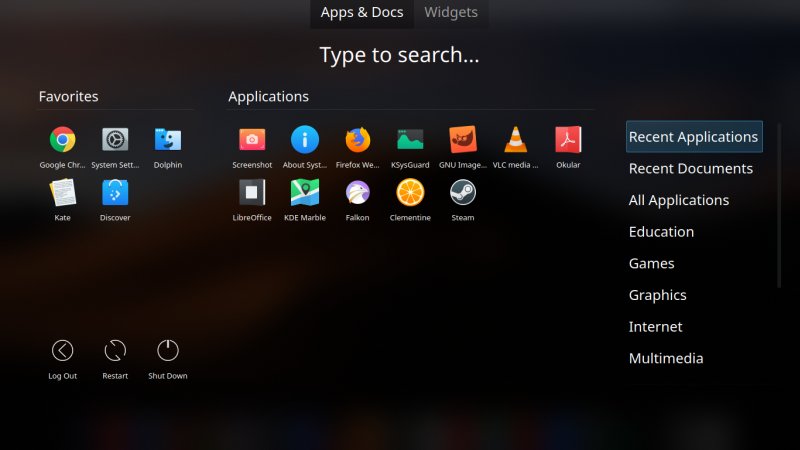Show the Multimedia category
Viewport: 800px width, 450px height.
665,358
